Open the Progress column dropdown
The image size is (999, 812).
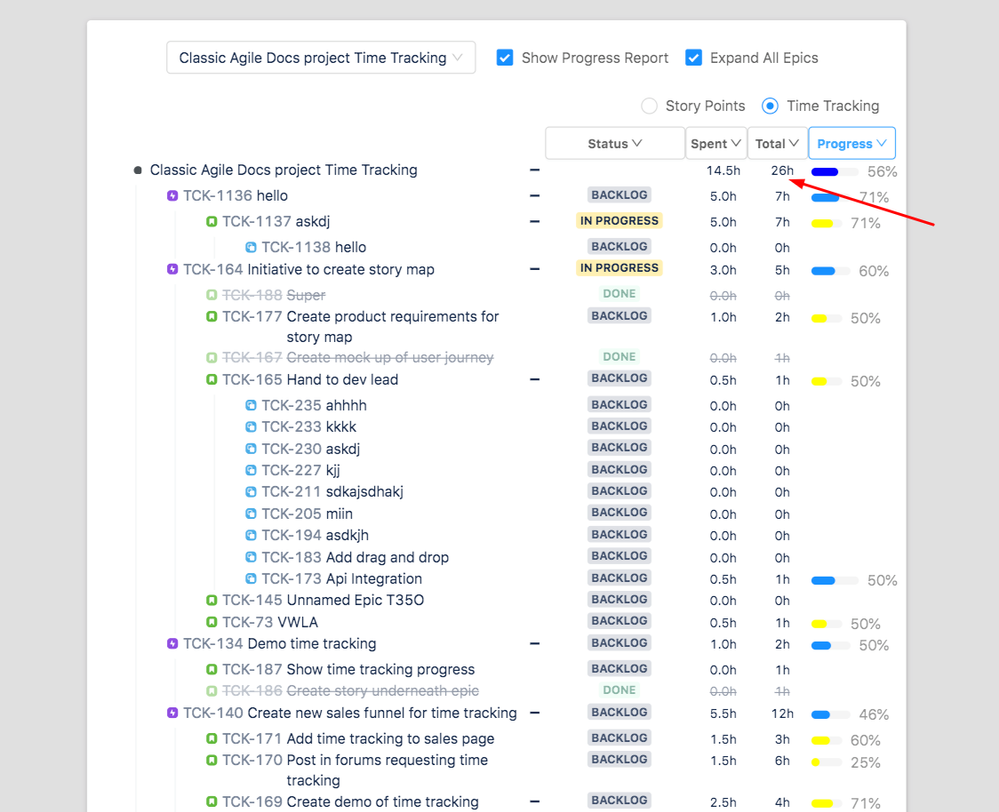[851, 143]
